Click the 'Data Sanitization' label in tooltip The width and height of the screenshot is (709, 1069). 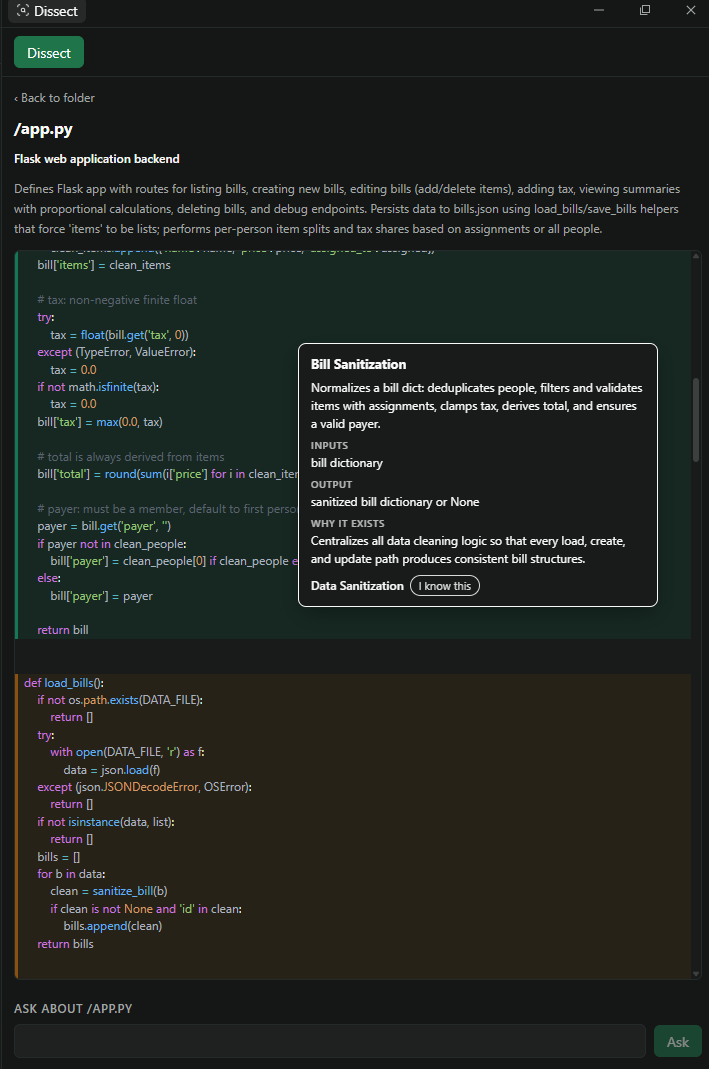(x=357, y=586)
